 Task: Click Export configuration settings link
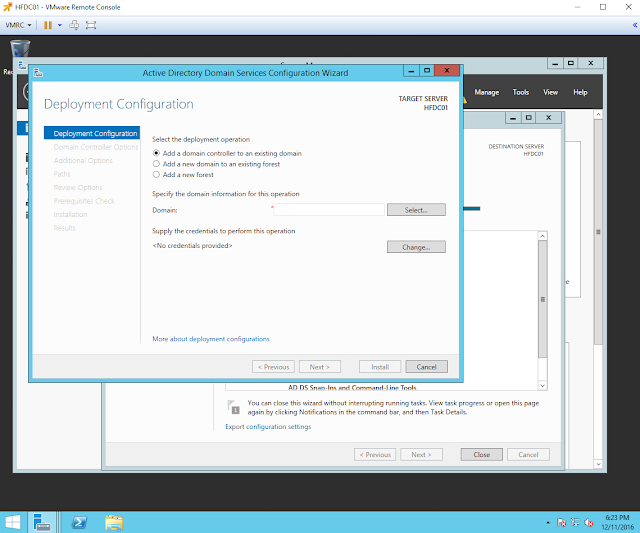(268, 426)
